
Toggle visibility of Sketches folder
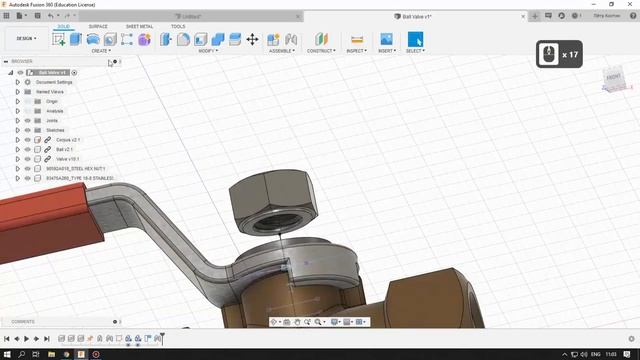[28, 130]
